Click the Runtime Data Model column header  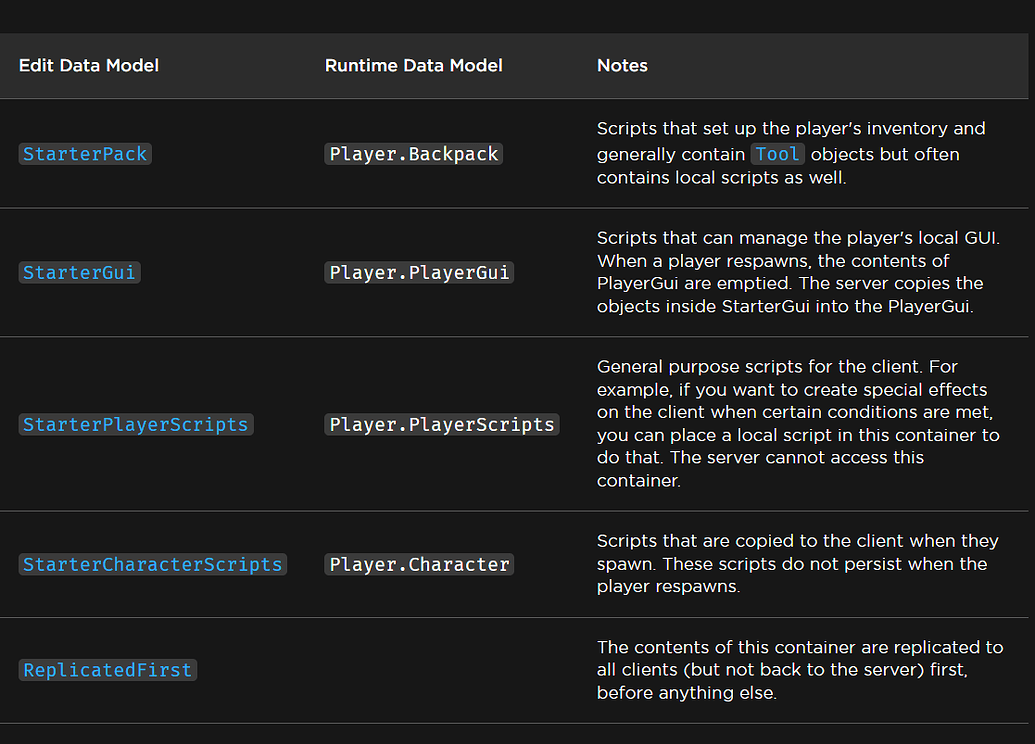click(413, 65)
